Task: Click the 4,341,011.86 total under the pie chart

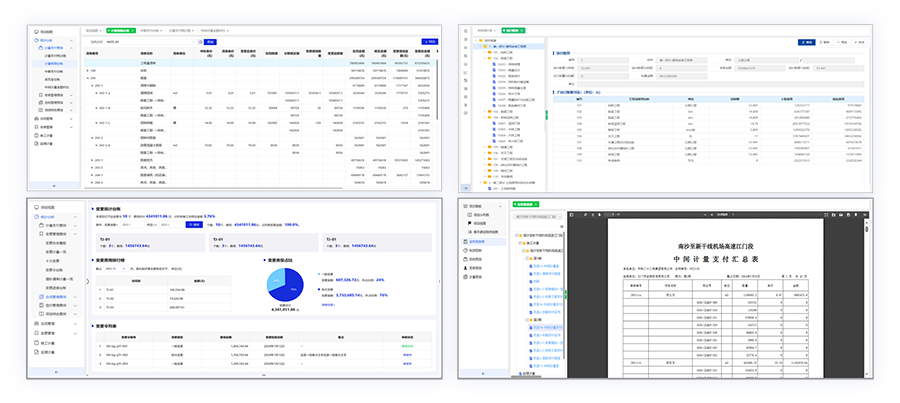Action: tap(283, 309)
